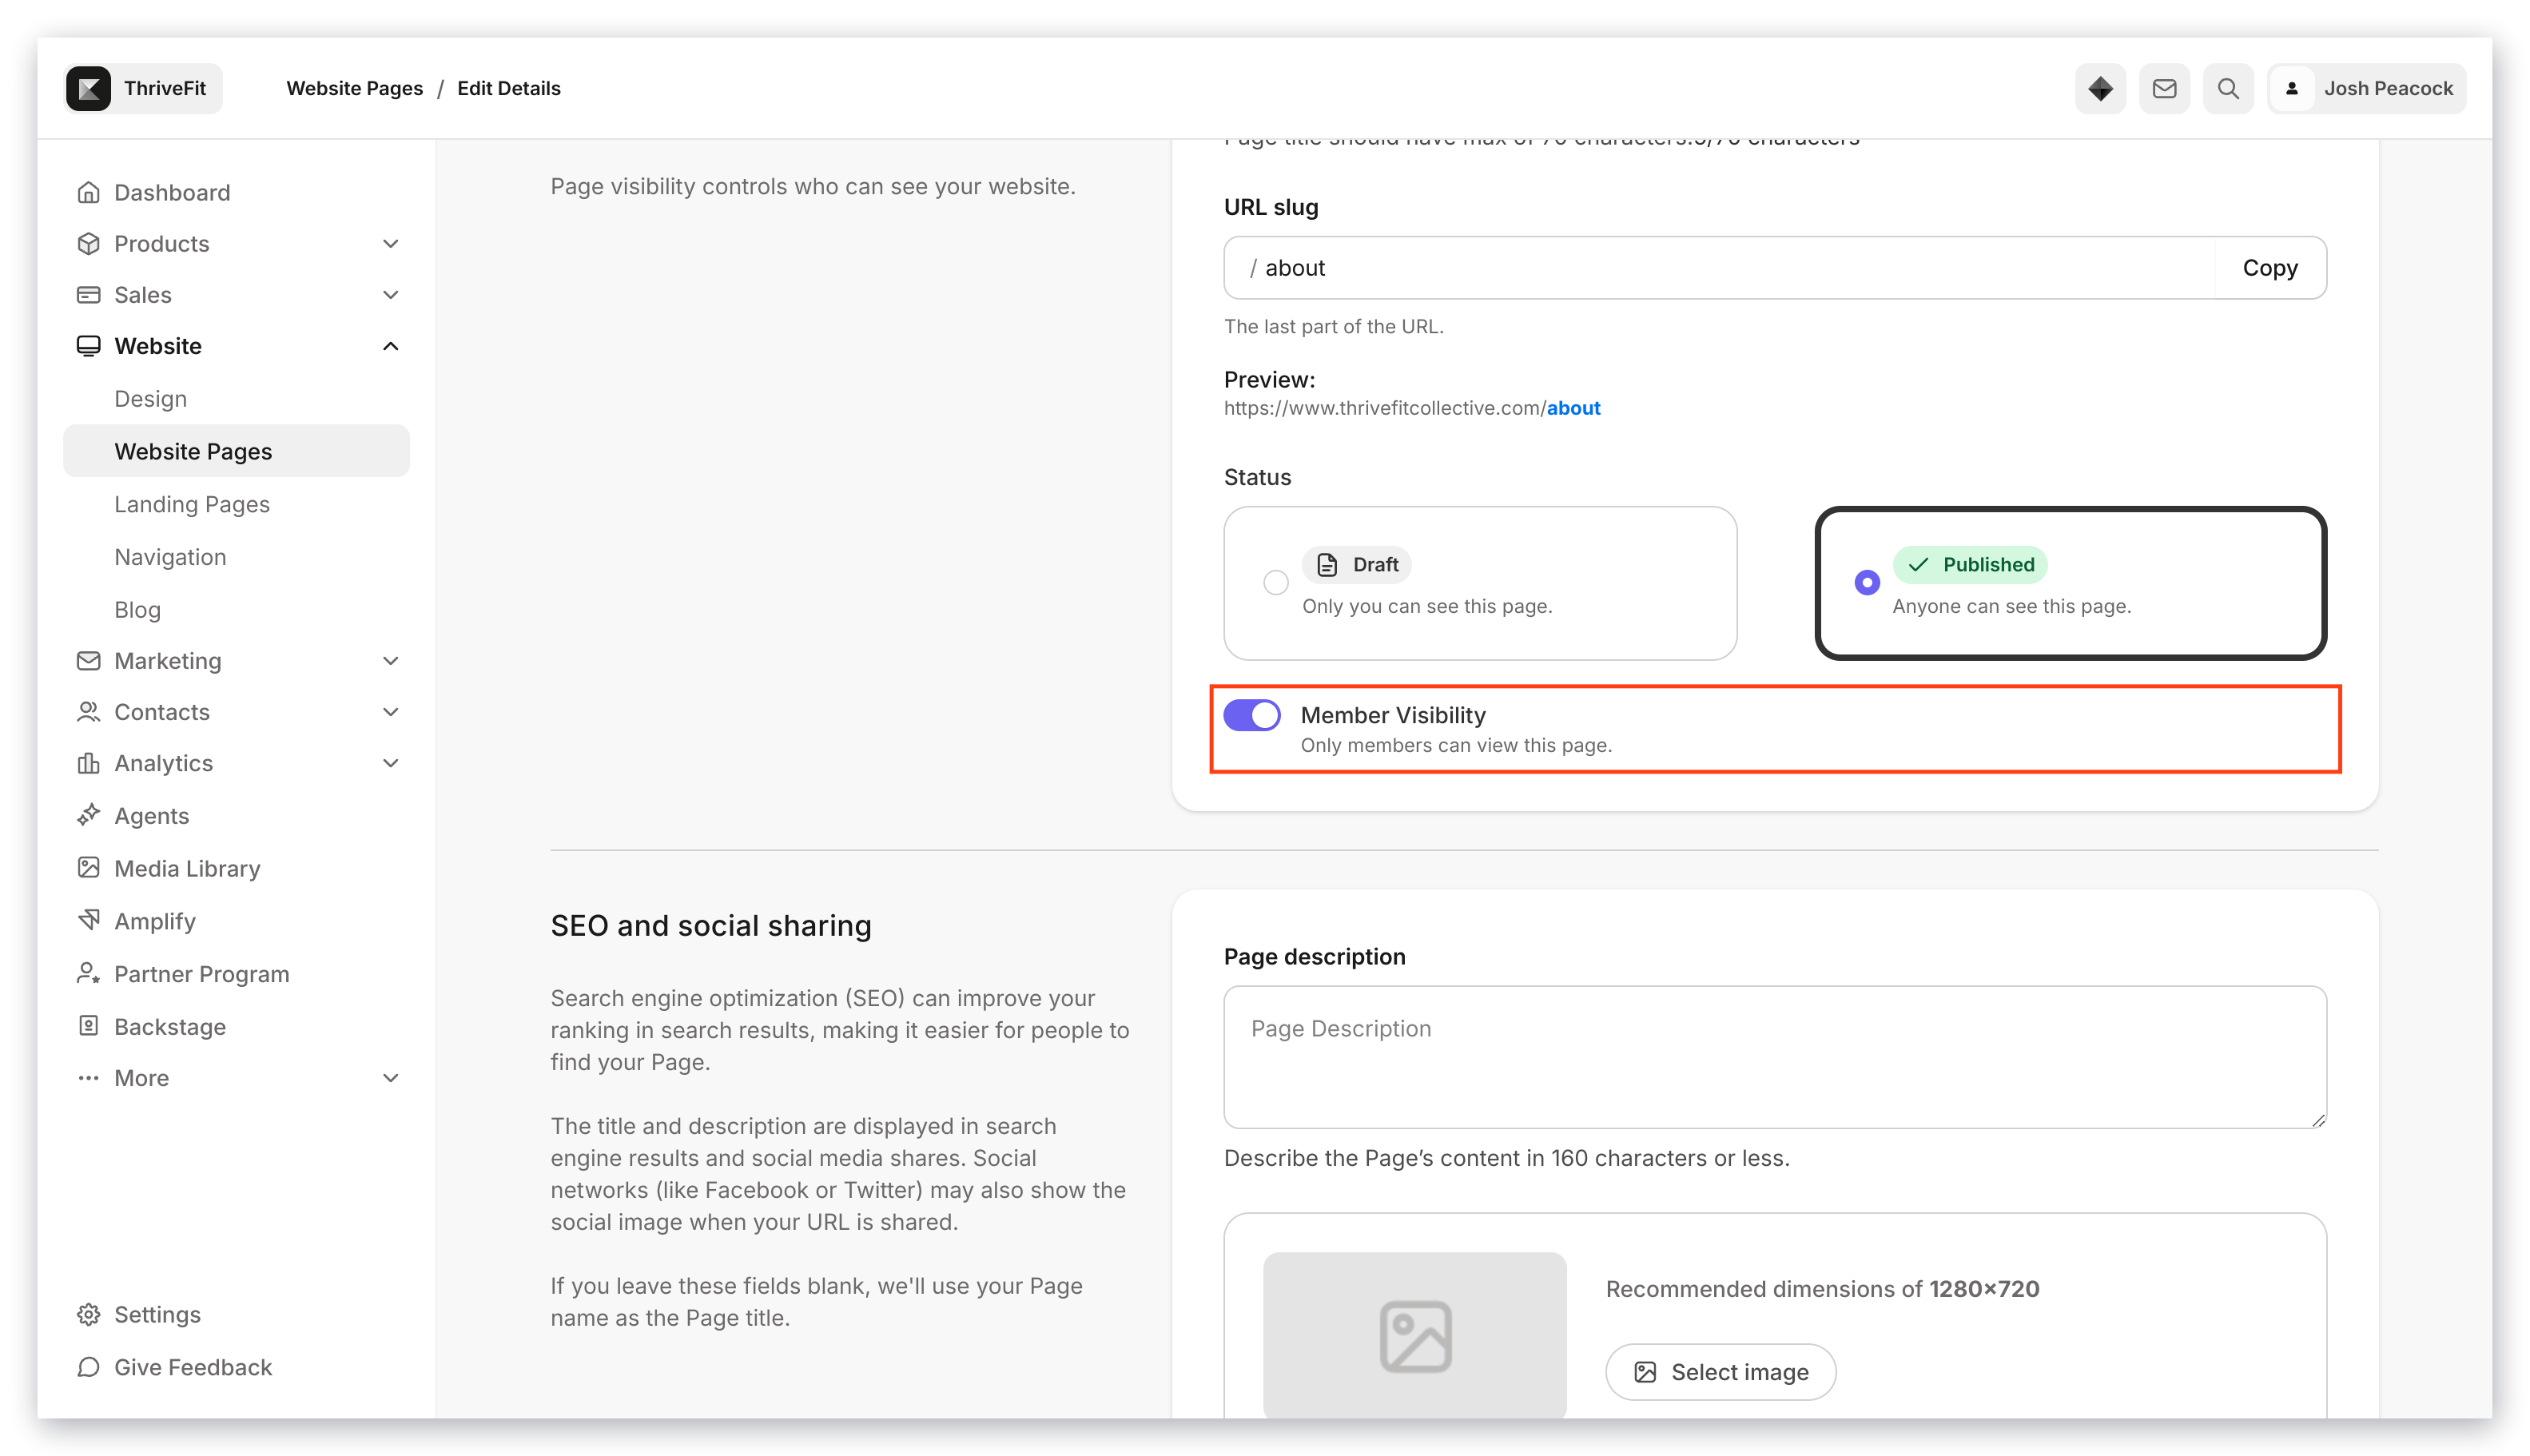Click the Edit Details breadcrumb
This screenshot has height=1456, width=2530.
[508, 88]
